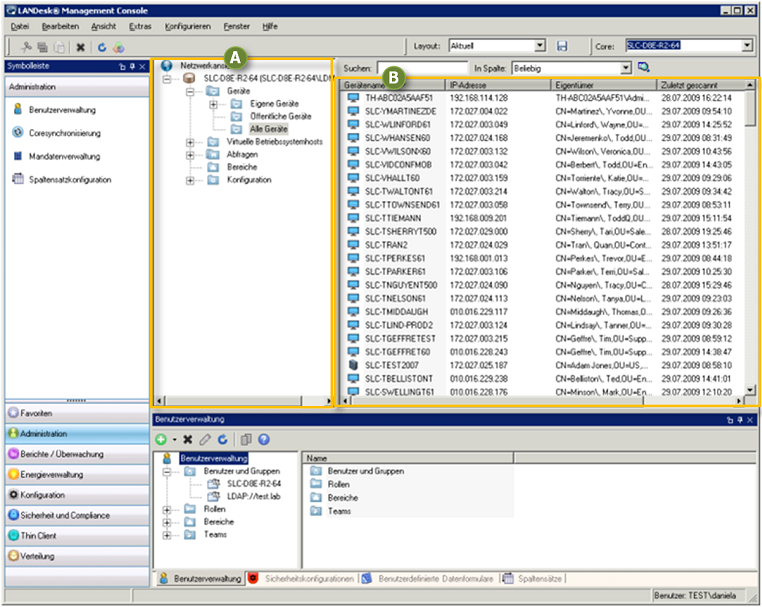Viewport: 762px width, 607px height.
Task: Select the SLC-TTIEMANN device row
Action: (543, 218)
